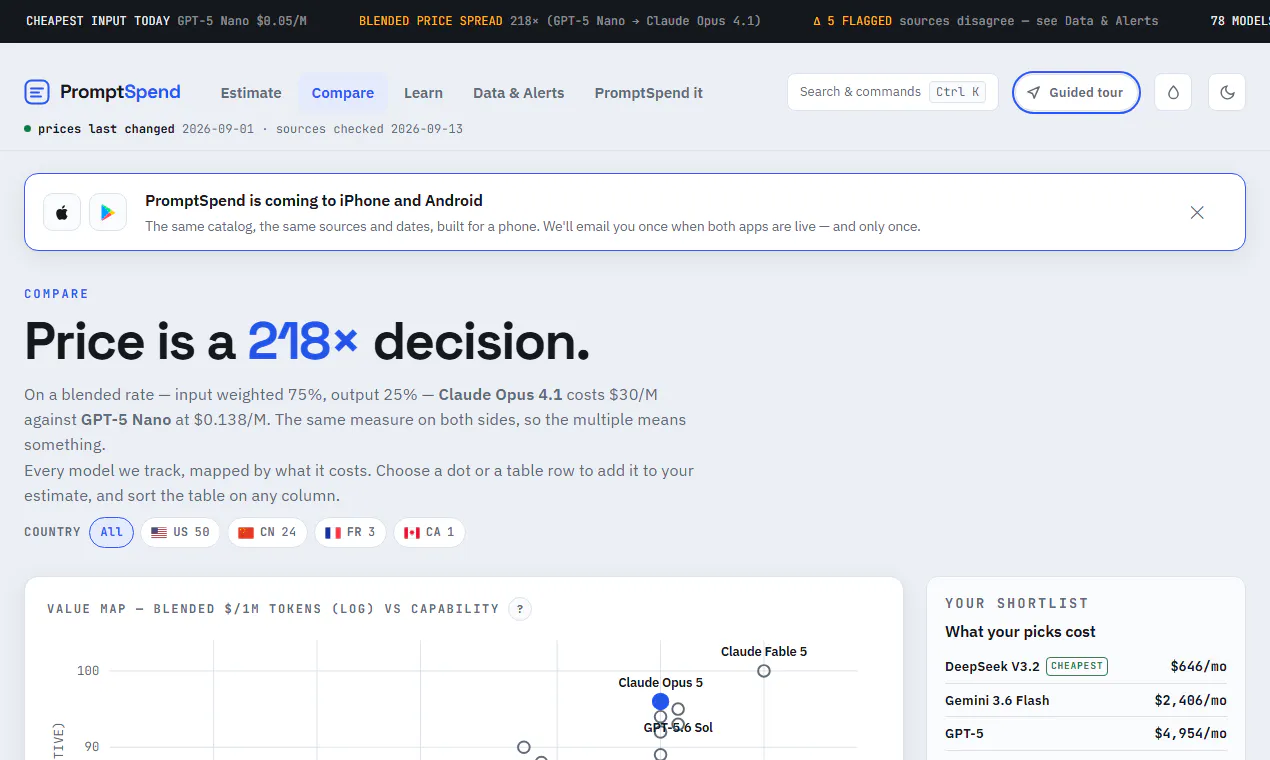Filter models by CA 1
Screen dimensions: 1270x760
[429, 532]
